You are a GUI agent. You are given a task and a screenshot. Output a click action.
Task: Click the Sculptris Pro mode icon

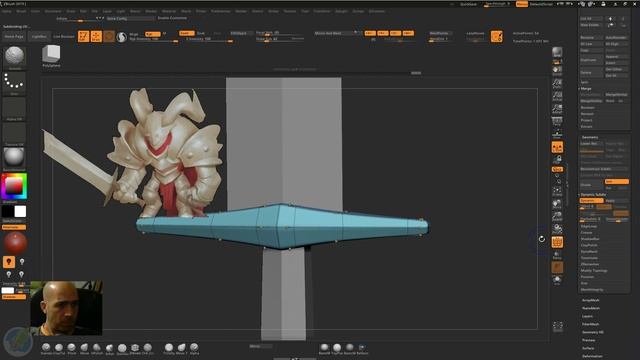pos(121,37)
